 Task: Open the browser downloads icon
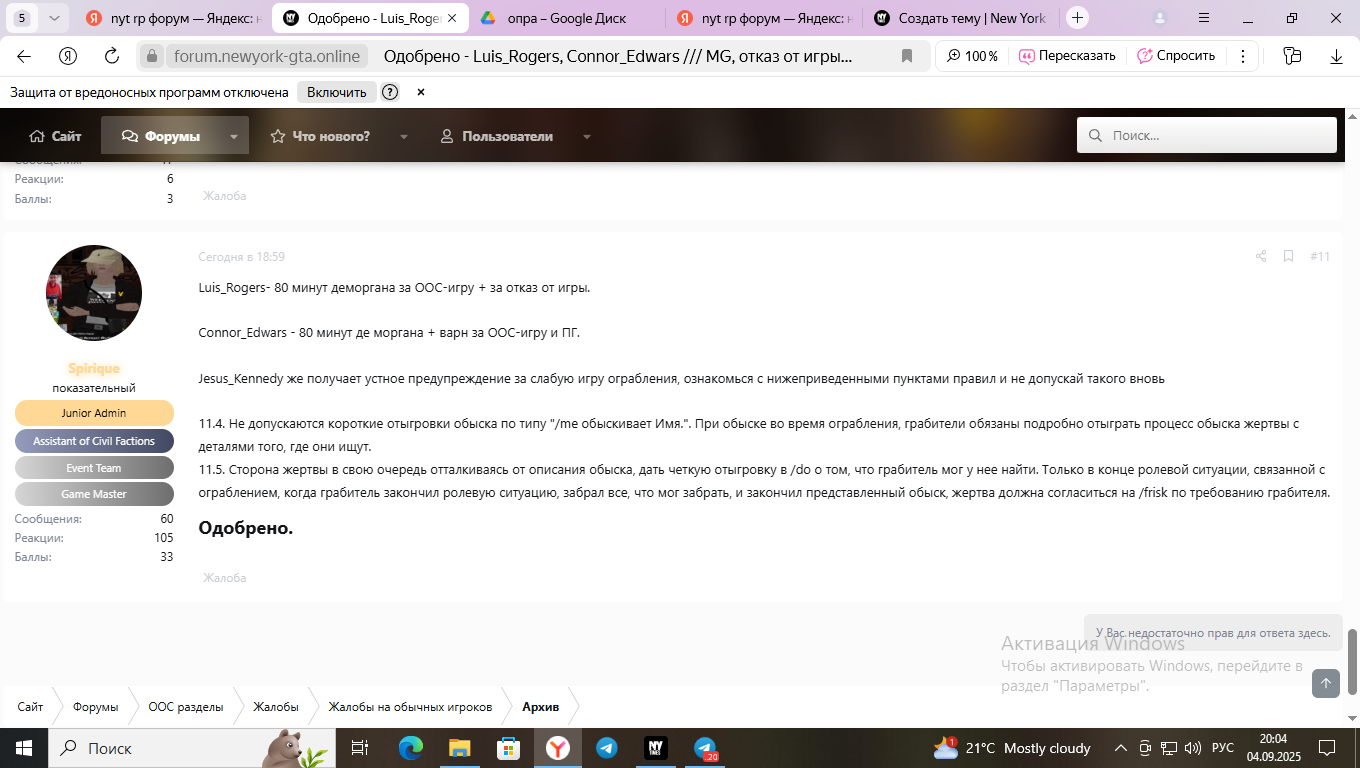coord(1336,56)
